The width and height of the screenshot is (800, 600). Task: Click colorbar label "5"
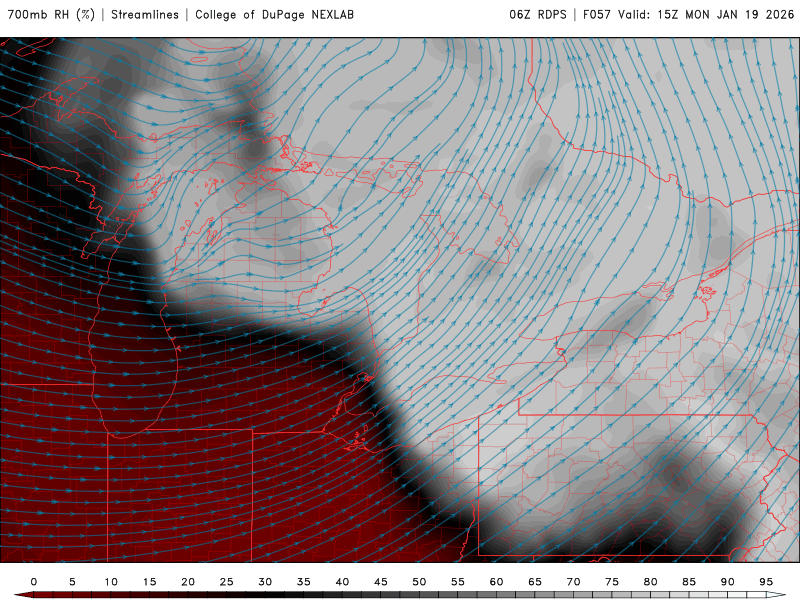(x=72, y=582)
